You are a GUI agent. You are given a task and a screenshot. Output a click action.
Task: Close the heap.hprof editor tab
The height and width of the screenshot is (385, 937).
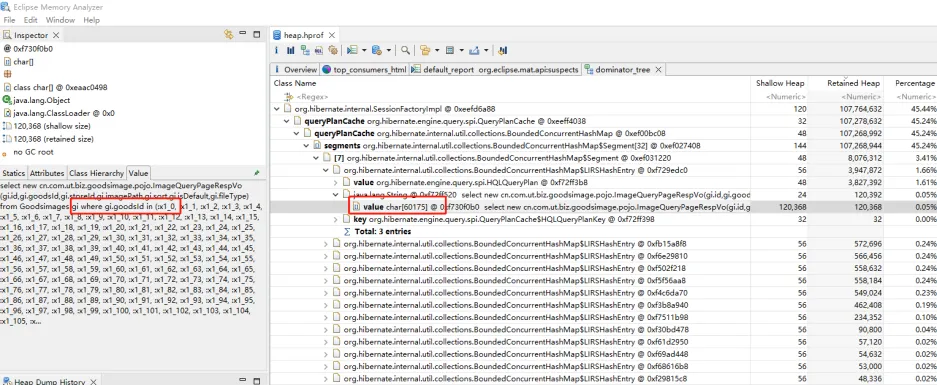tap(332, 35)
